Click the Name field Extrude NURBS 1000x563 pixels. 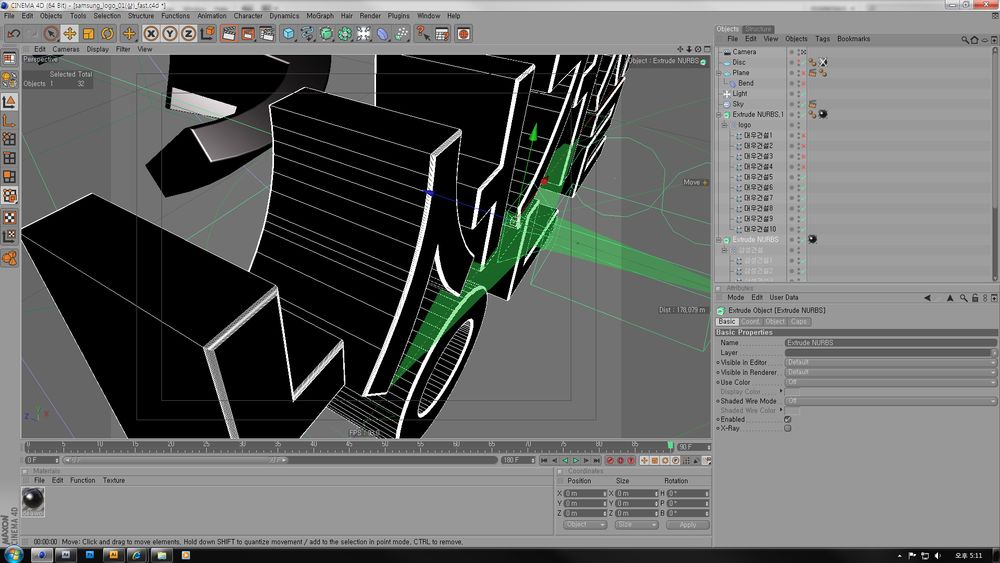[x=890, y=343]
